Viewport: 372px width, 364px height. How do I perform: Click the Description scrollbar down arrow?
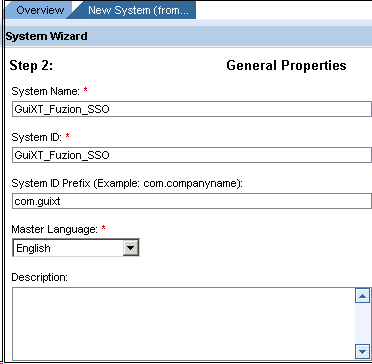click(x=362, y=351)
